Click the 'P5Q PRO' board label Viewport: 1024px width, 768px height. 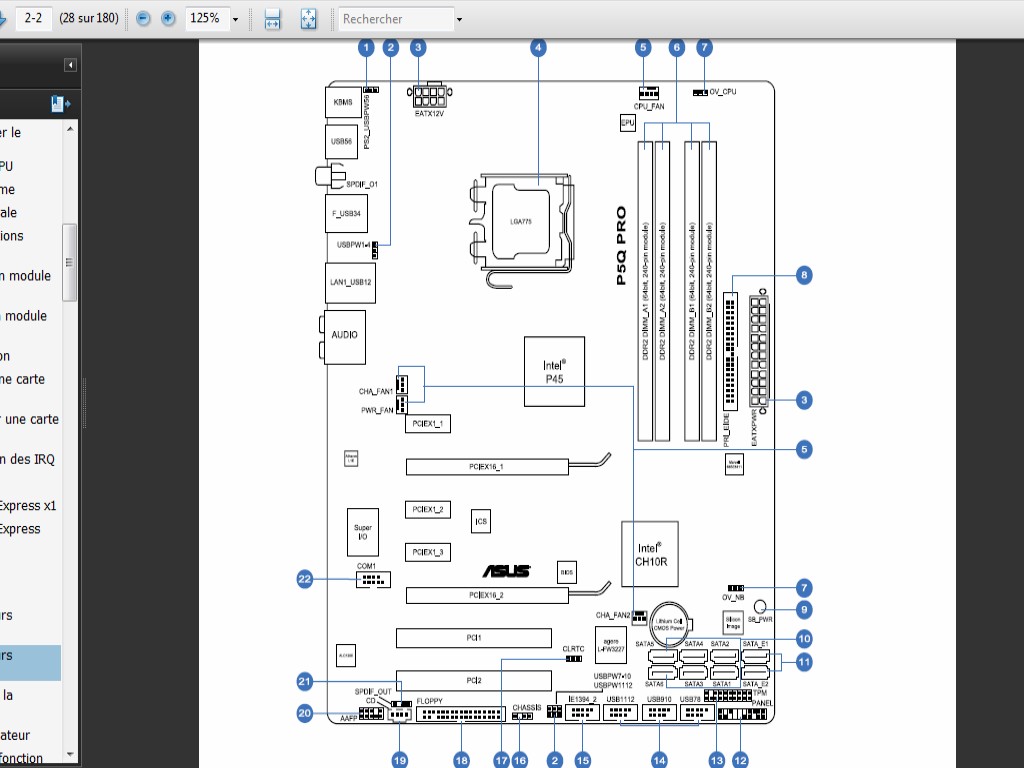point(621,246)
